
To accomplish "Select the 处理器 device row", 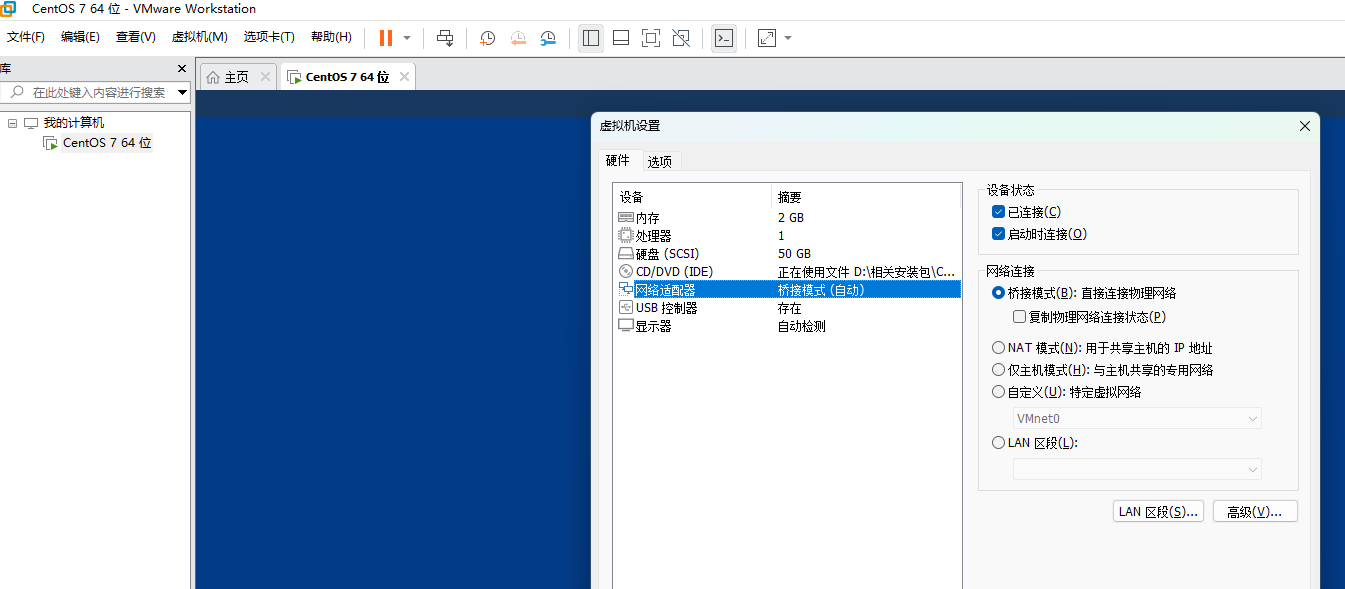I will tap(788, 236).
